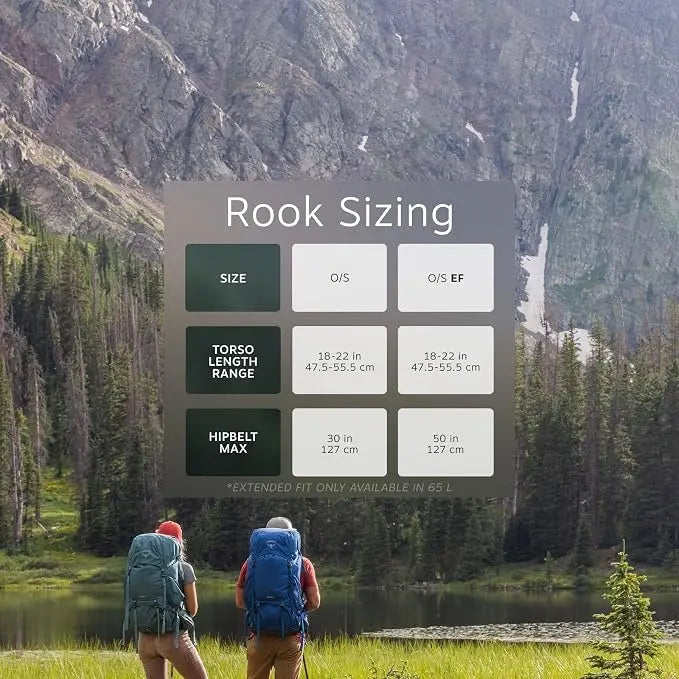This screenshot has height=679, width=679.
Task: Select the SIZE header cell
Action: click(233, 278)
